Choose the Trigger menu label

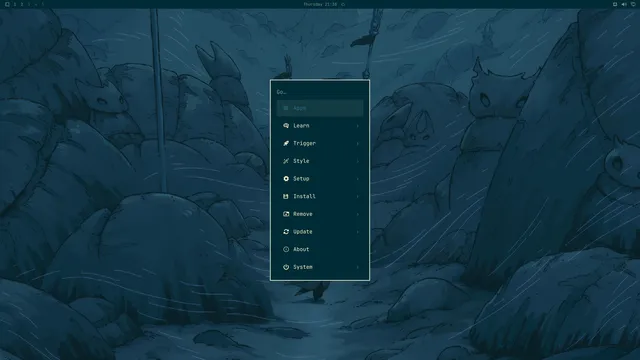304,143
